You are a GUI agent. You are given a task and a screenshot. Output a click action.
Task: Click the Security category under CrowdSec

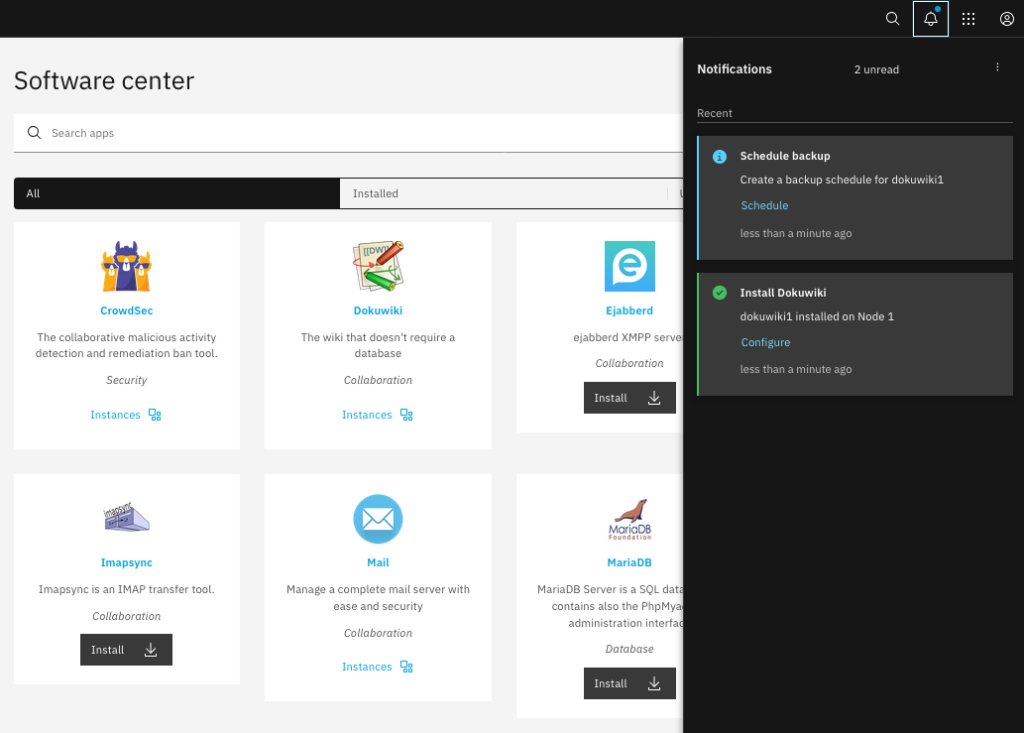point(127,380)
